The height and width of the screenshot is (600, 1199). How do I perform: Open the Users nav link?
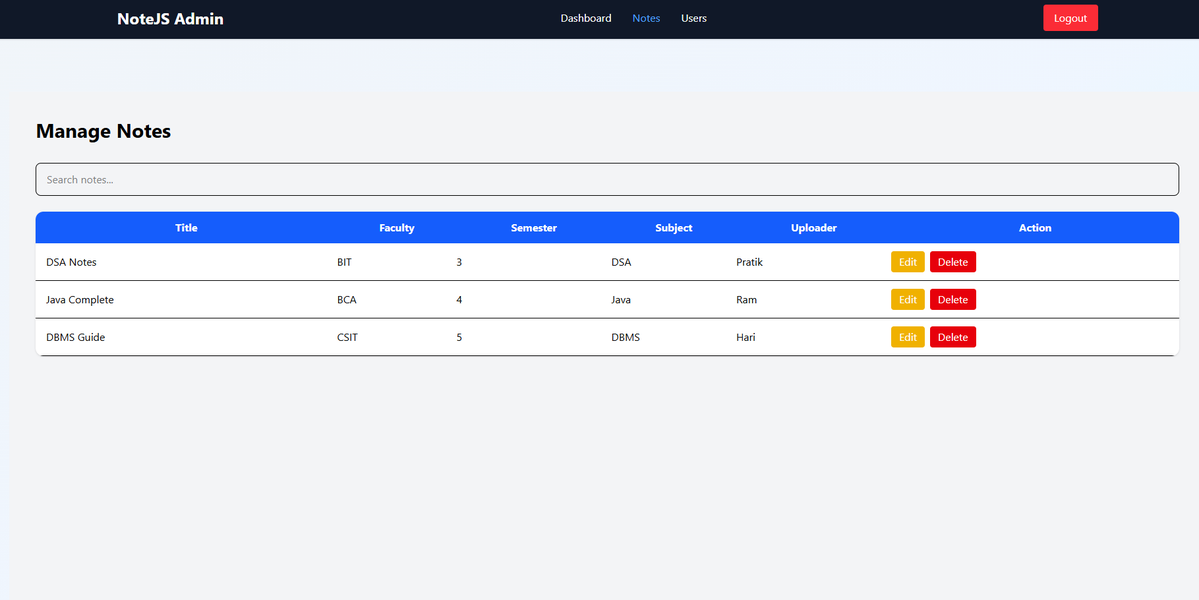tap(694, 18)
